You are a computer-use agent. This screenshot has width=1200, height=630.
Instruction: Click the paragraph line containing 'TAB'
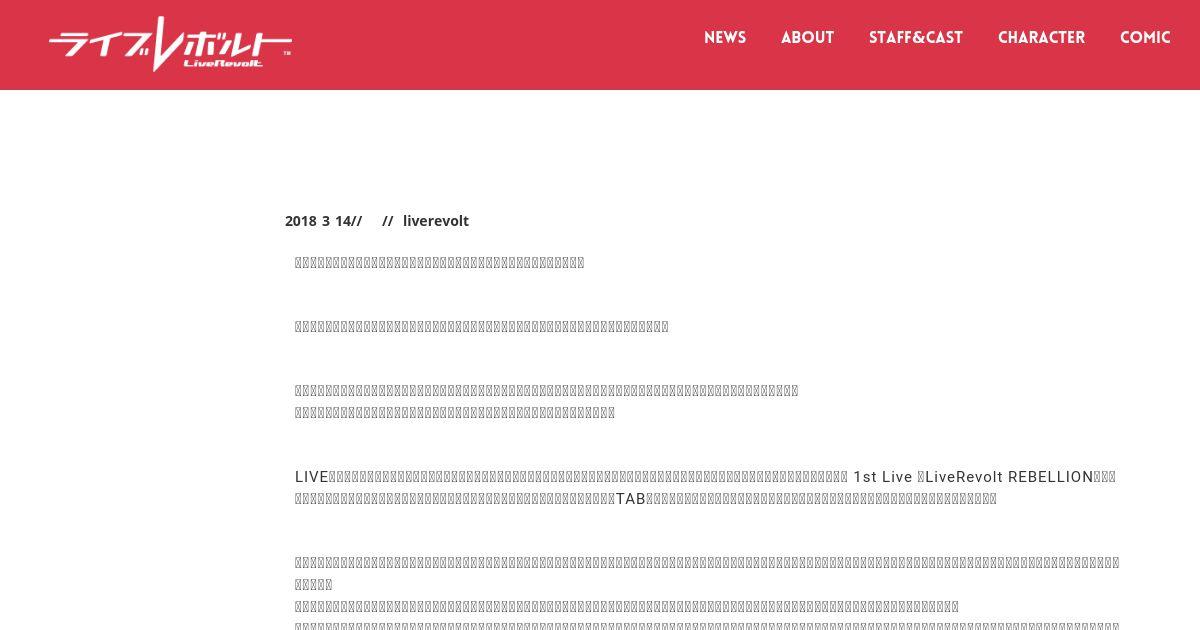pyautogui.click(x=646, y=499)
